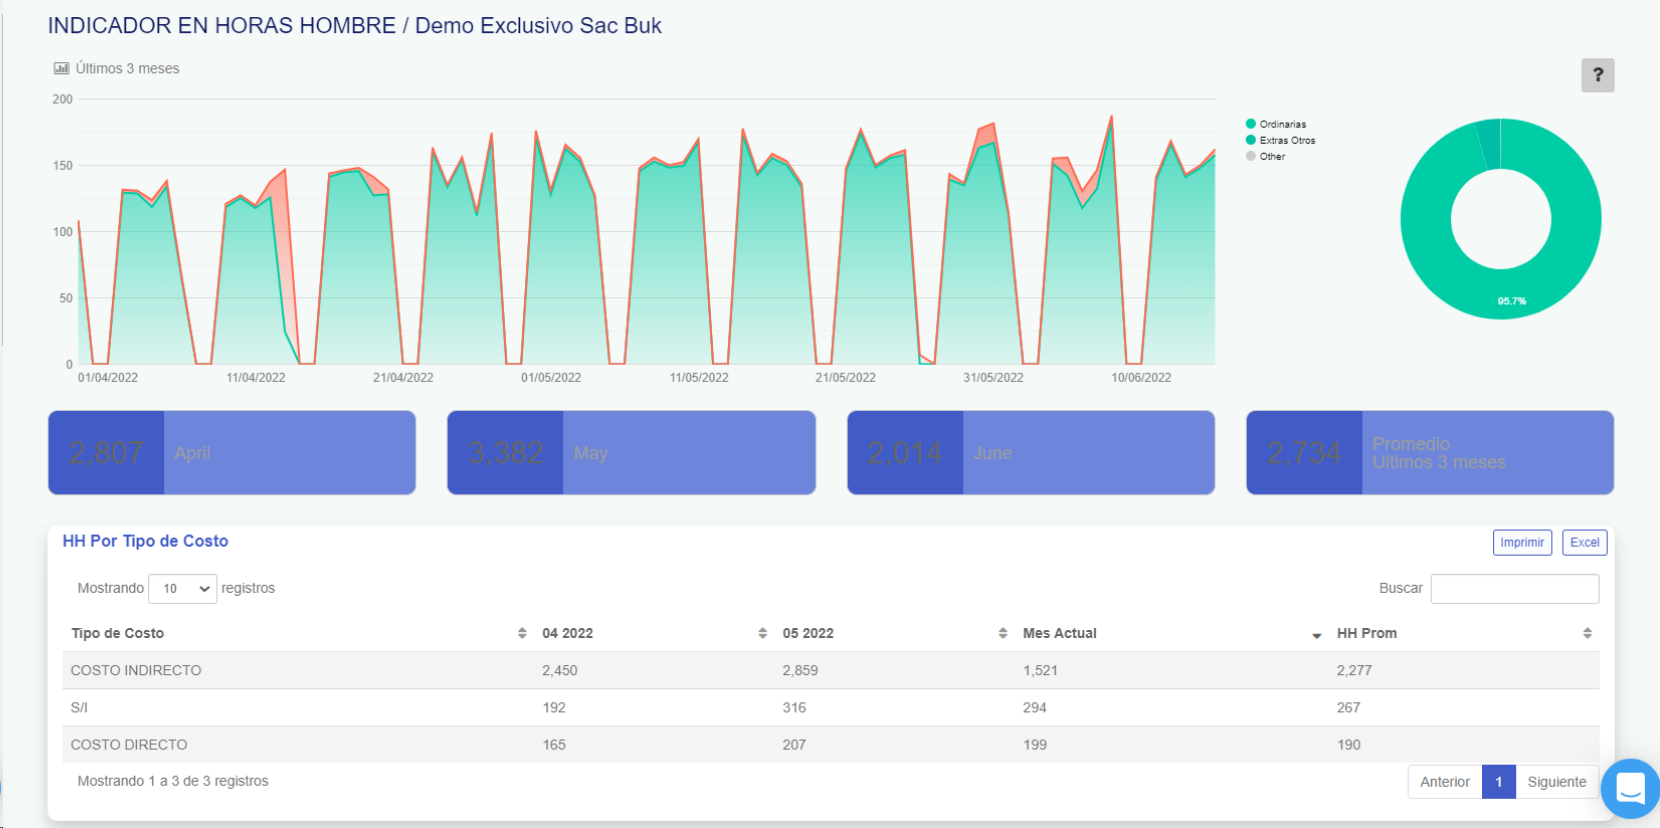Screen dimensions: 1660x828
Task: Click the Anterior pagination button
Action: click(1444, 782)
